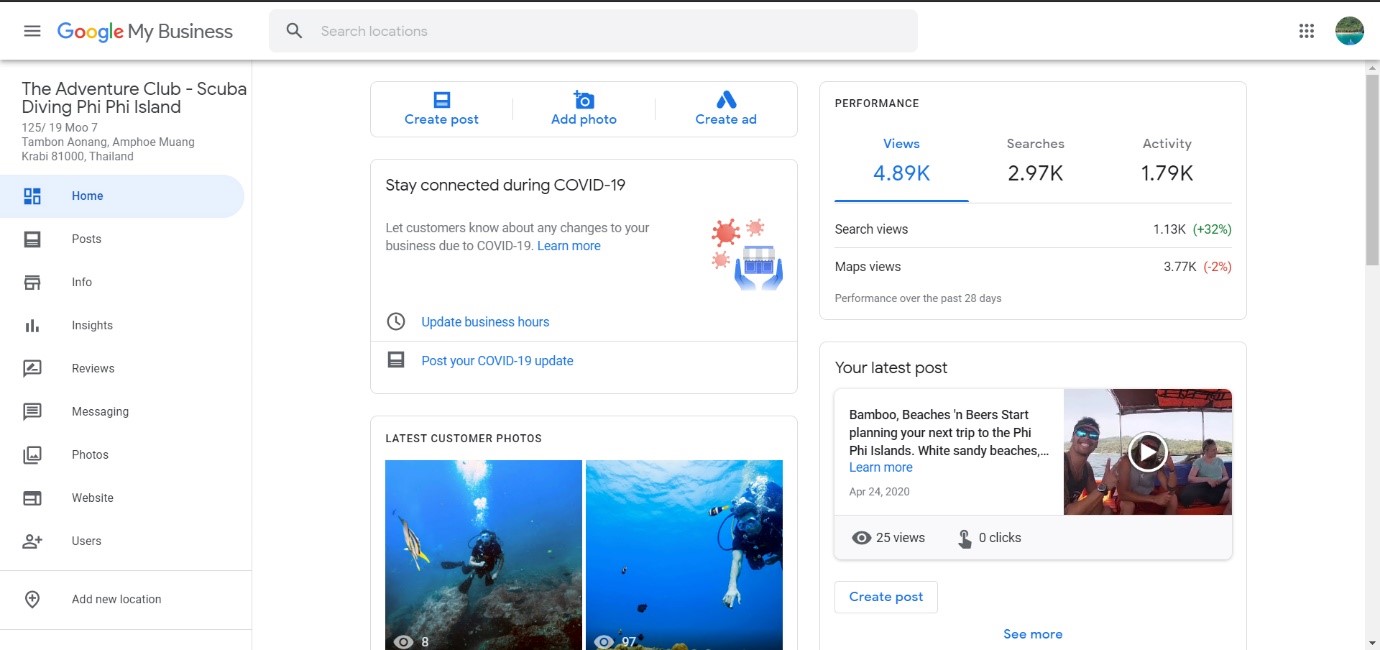Click the Add photo camera icon
This screenshot has width=1380, height=650.
[584, 100]
